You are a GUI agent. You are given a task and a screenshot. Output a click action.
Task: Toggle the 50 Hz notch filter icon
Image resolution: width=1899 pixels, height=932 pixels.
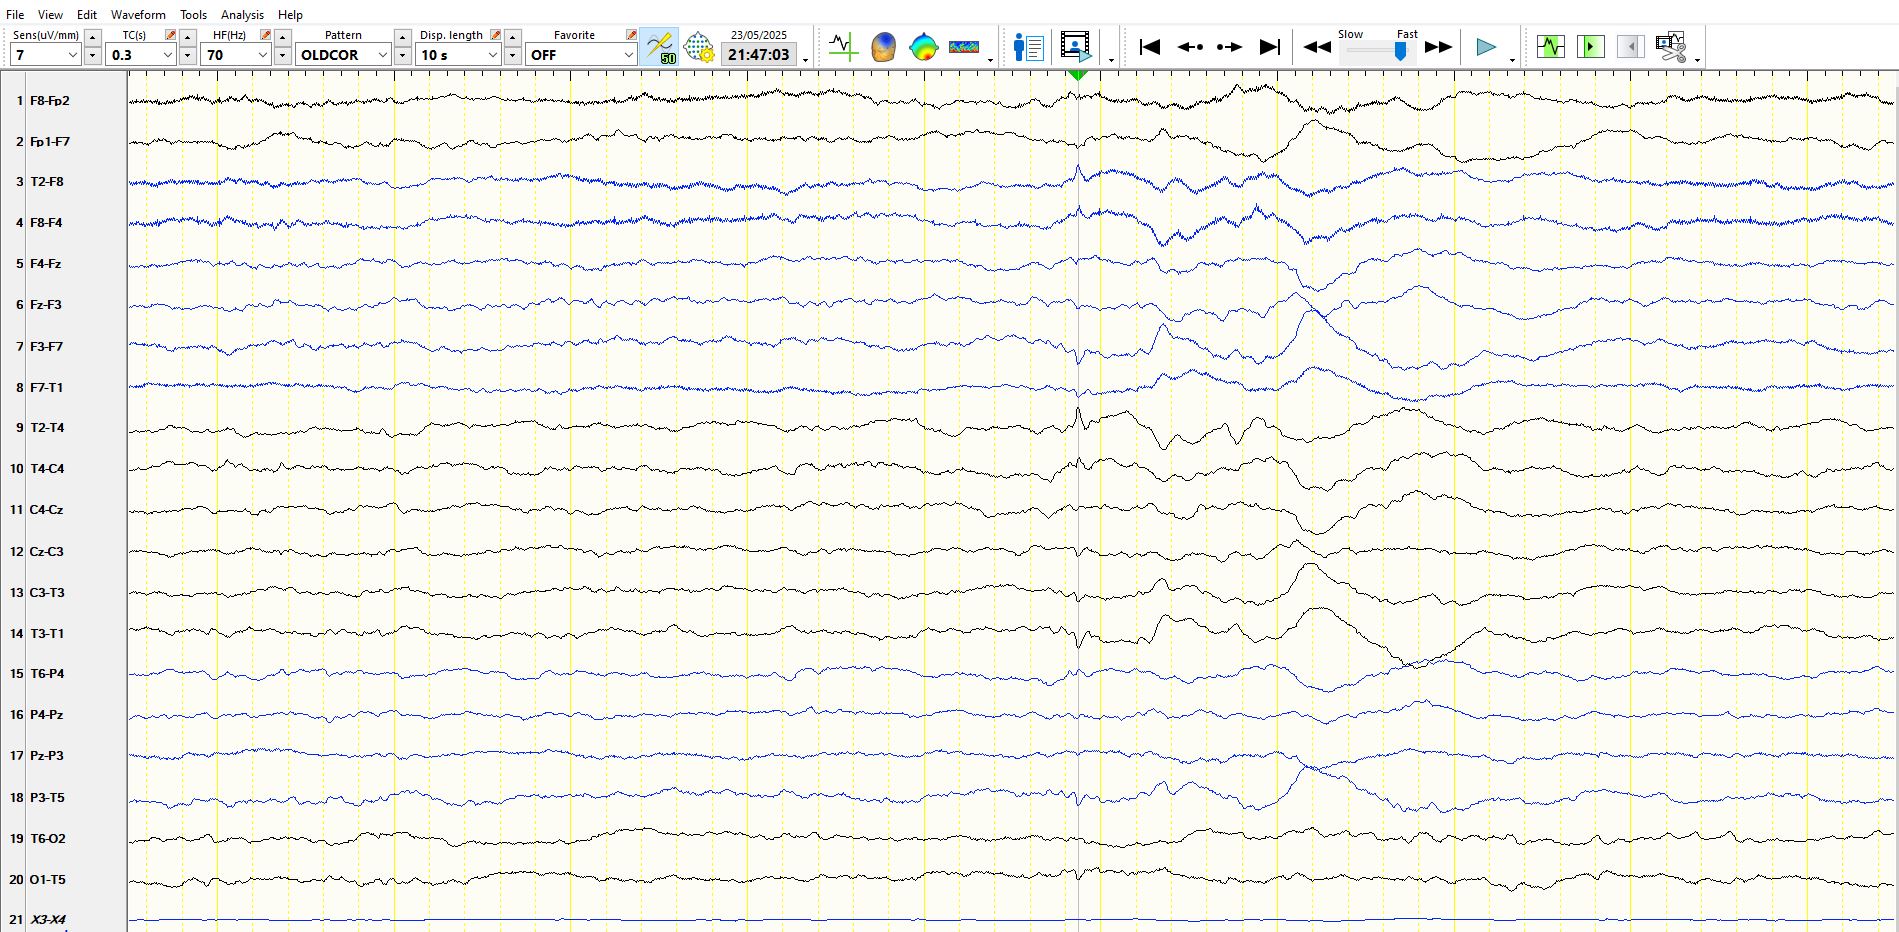(660, 47)
